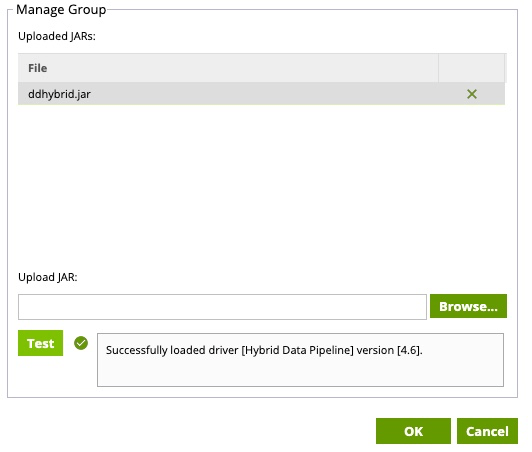Click the 'Uploaded JARs:' label
Viewport: 532px width, 452px height.
[57, 36]
